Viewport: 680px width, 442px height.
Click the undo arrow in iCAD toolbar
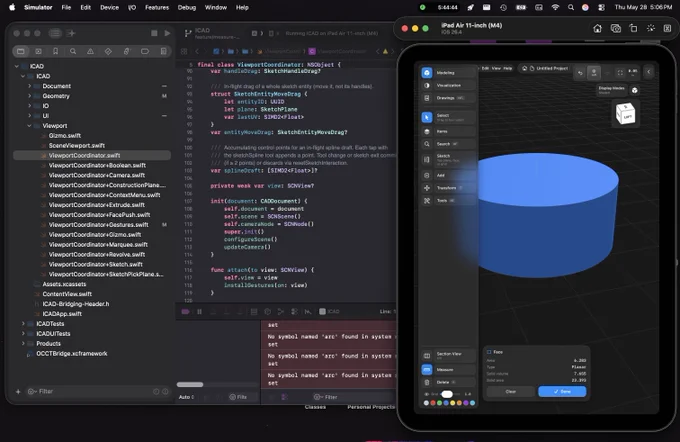(x=580, y=73)
